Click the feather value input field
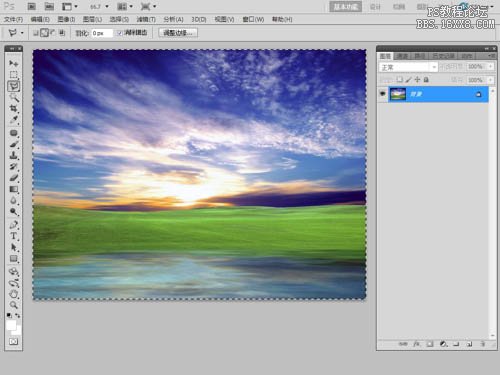 point(102,33)
